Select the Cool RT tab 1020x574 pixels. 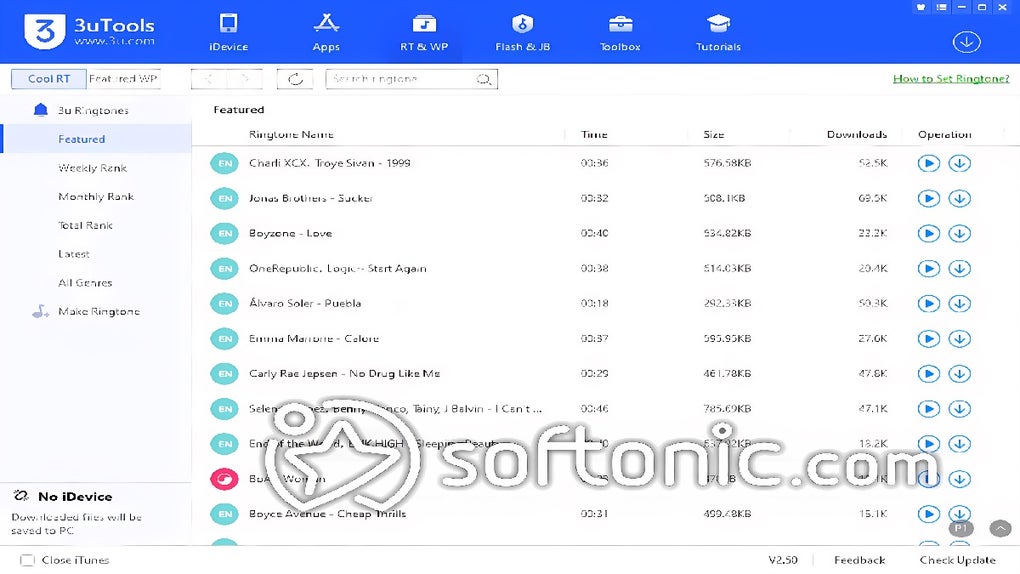coord(49,79)
